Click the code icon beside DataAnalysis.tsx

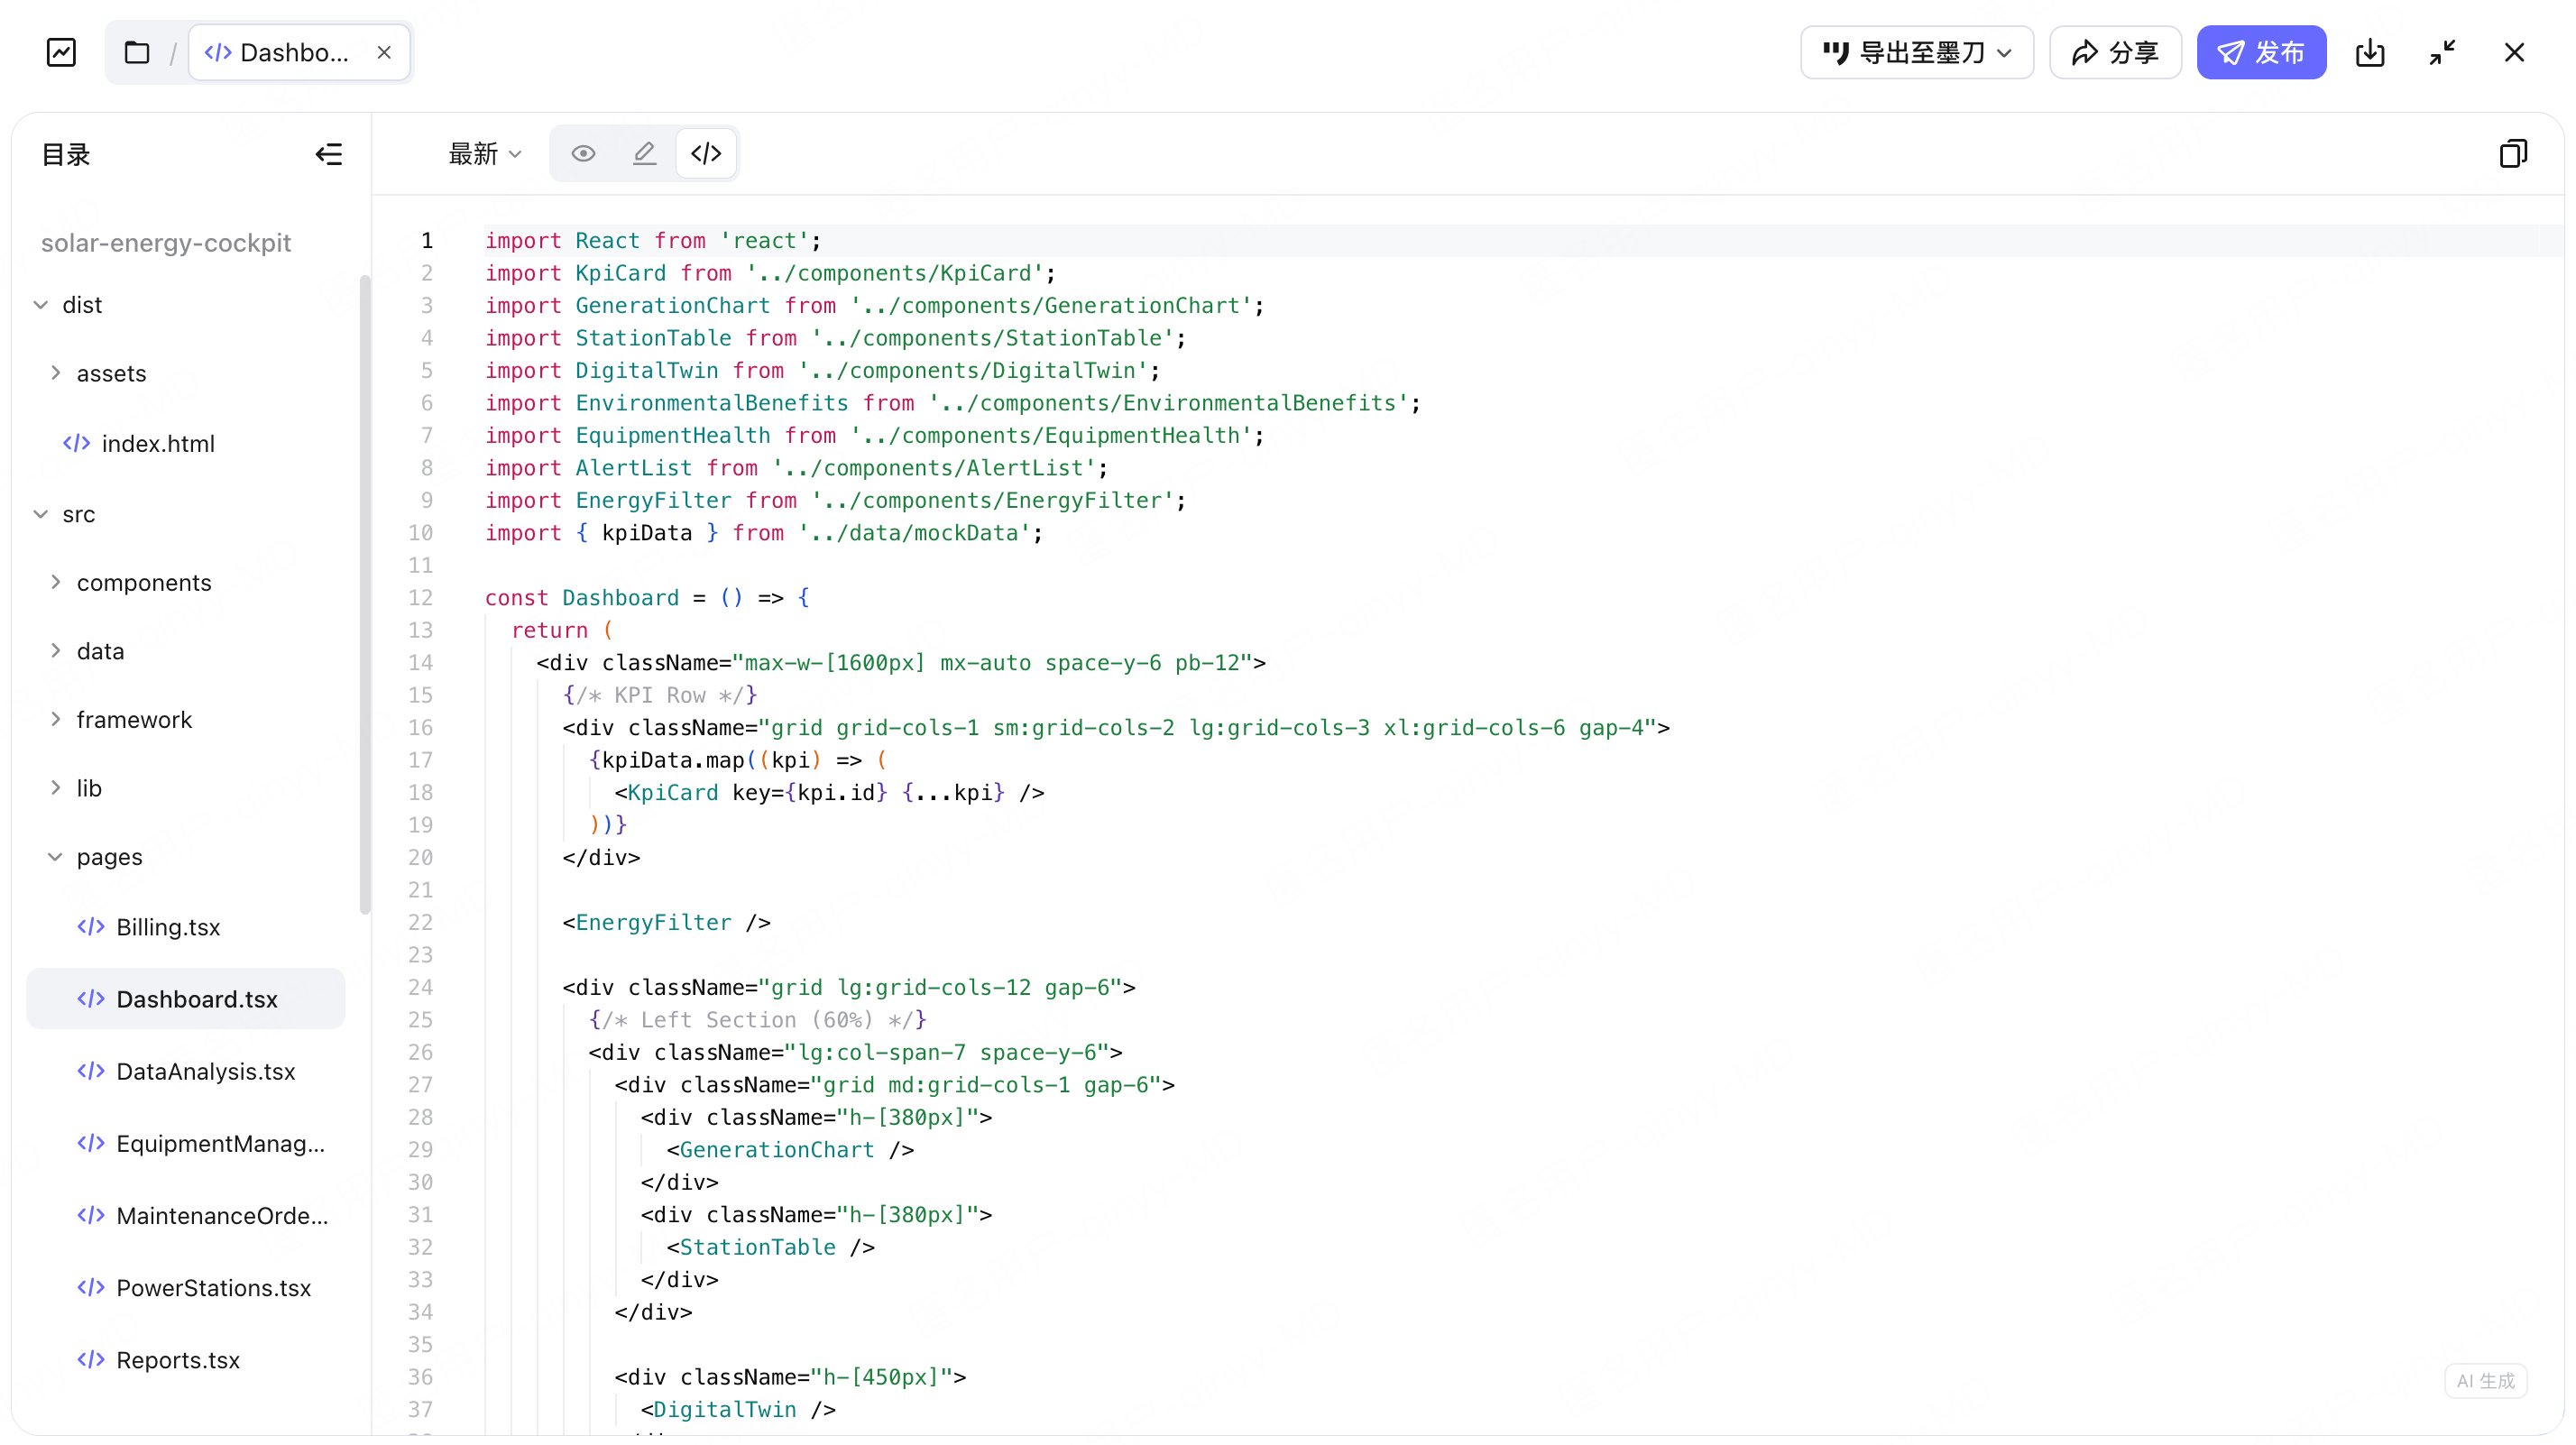91,1071
